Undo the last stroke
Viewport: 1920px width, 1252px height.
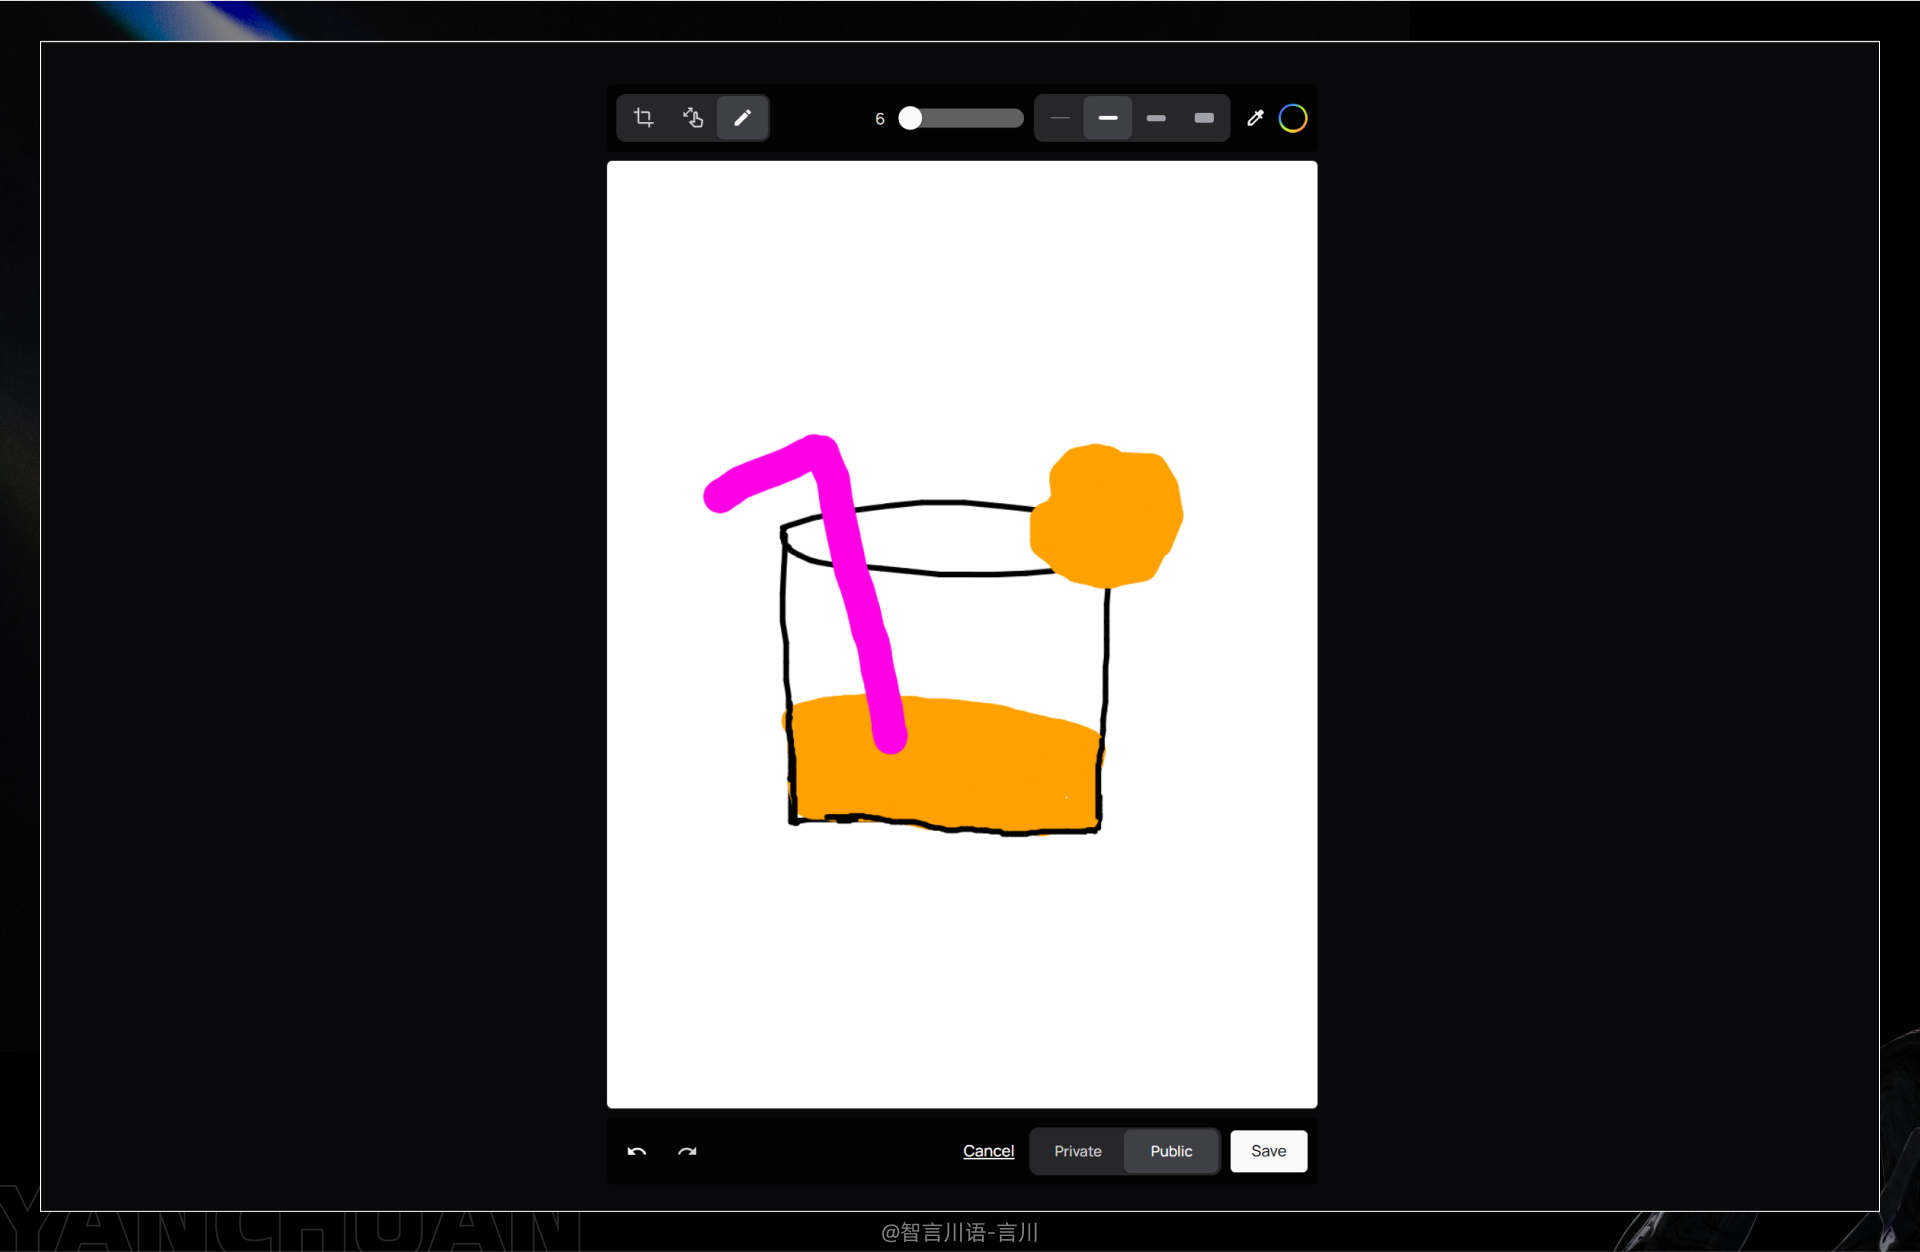pyautogui.click(x=637, y=1151)
